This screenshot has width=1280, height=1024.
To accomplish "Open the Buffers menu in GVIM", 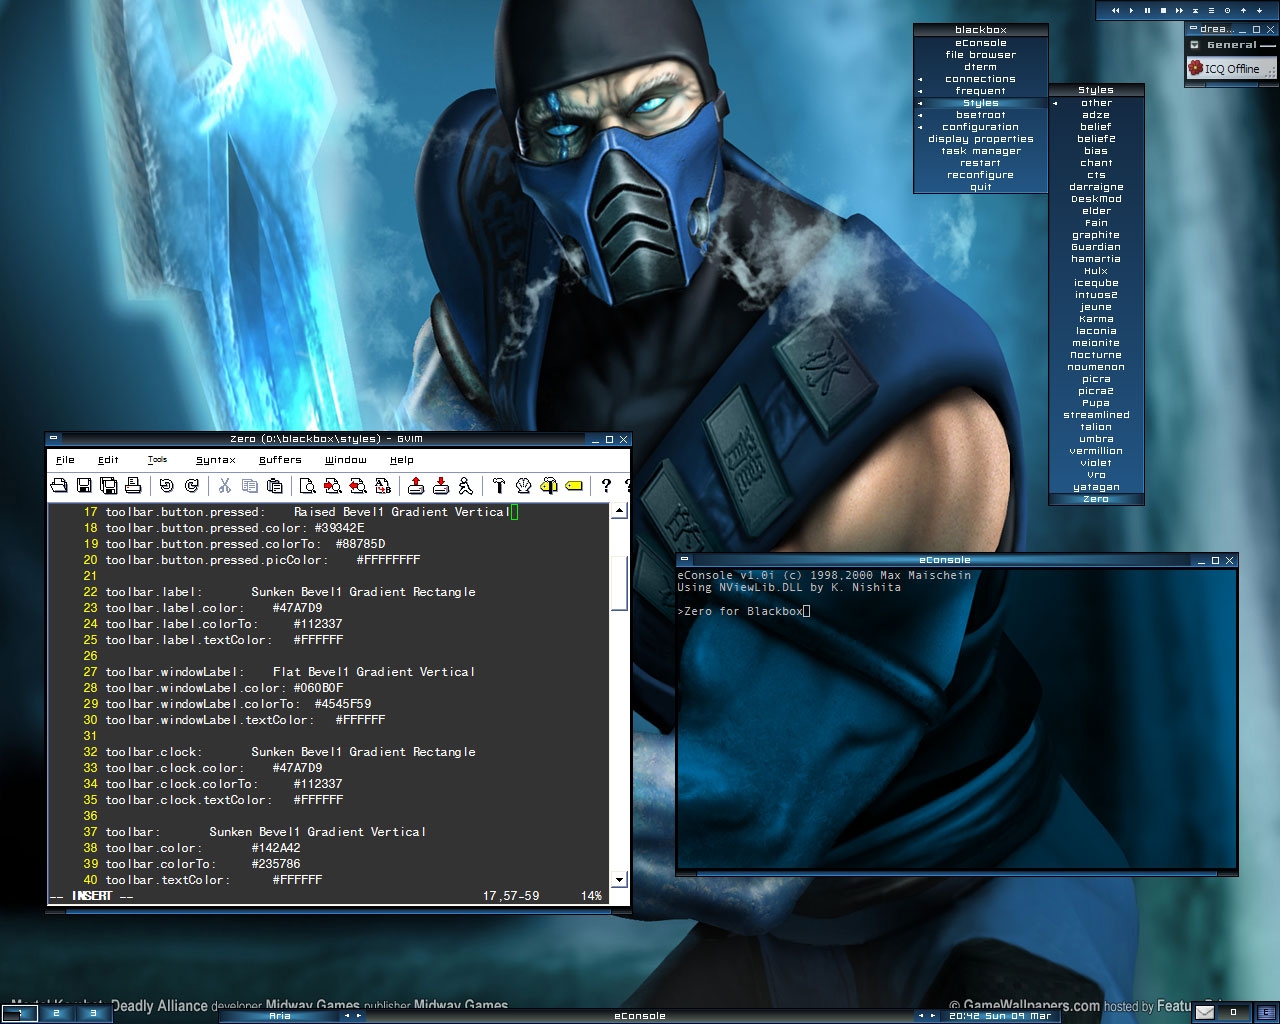I will 280,460.
